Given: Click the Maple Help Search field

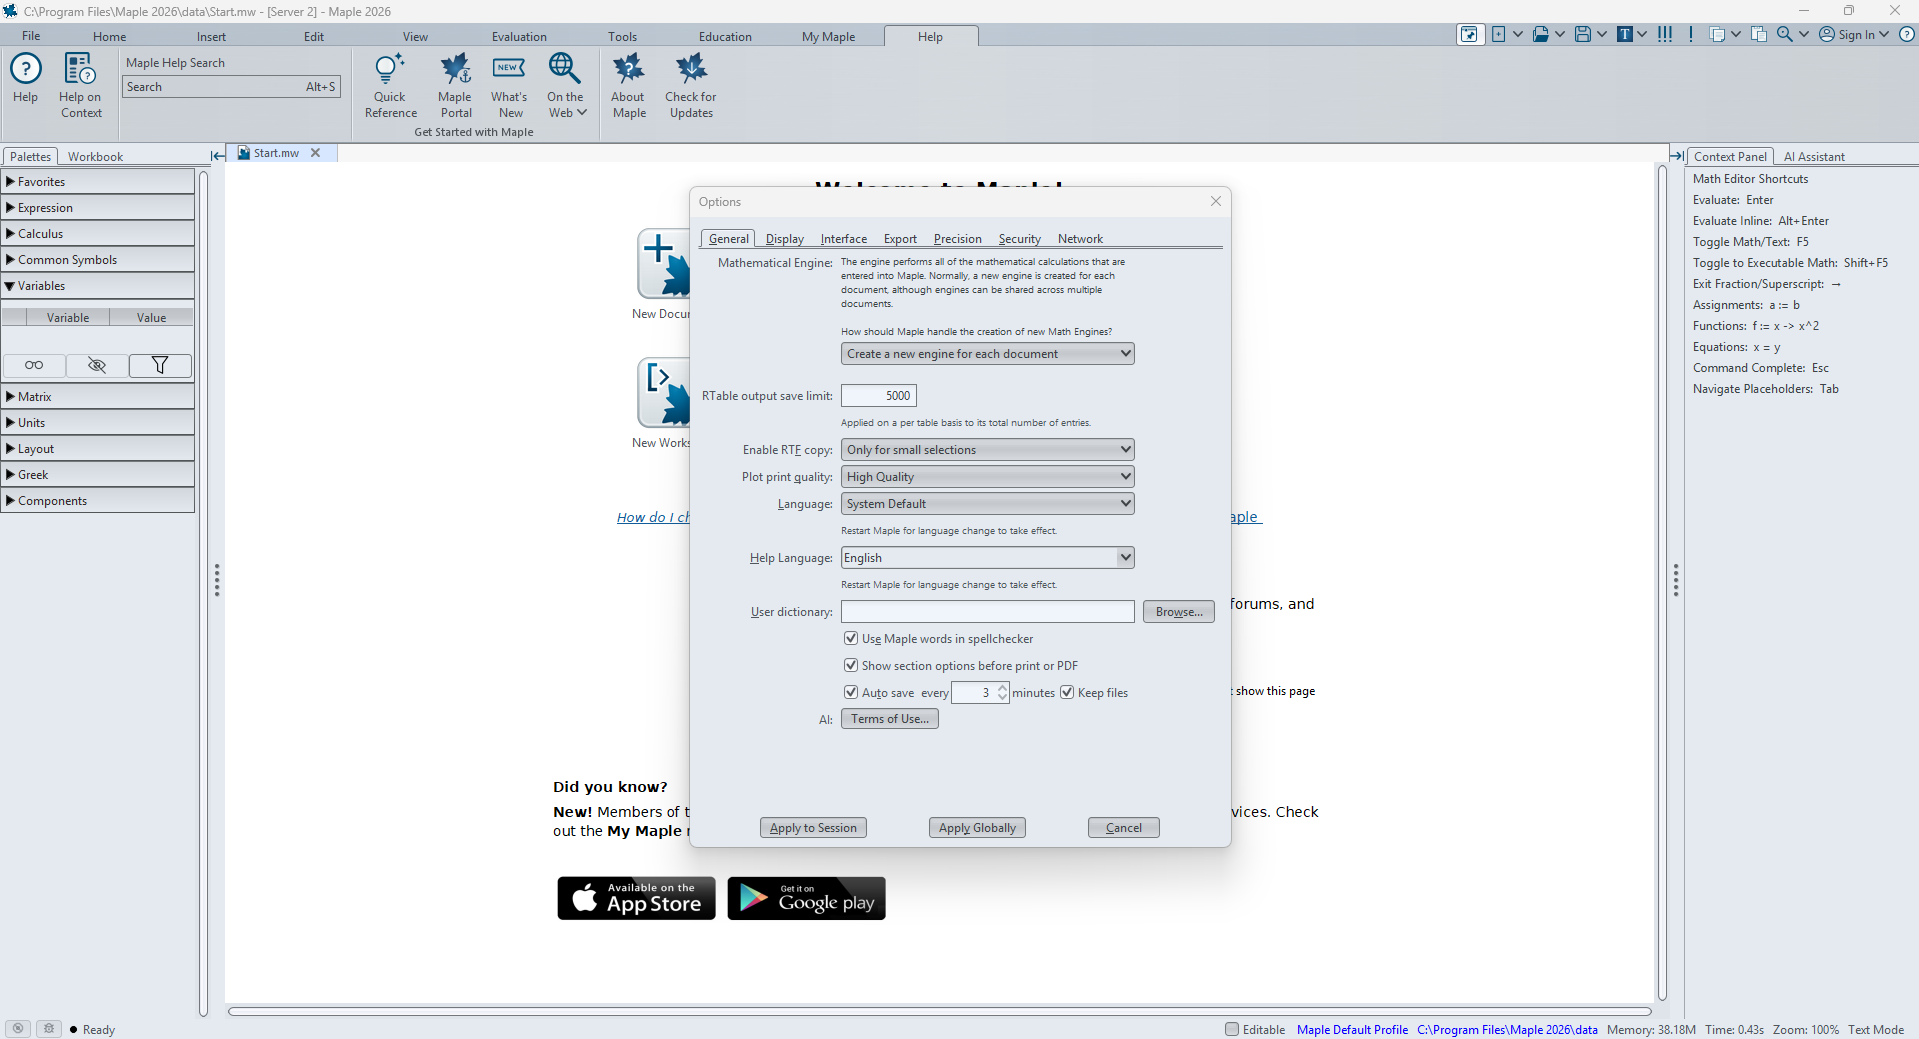Looking at the screenshot, I should point(231,87).
